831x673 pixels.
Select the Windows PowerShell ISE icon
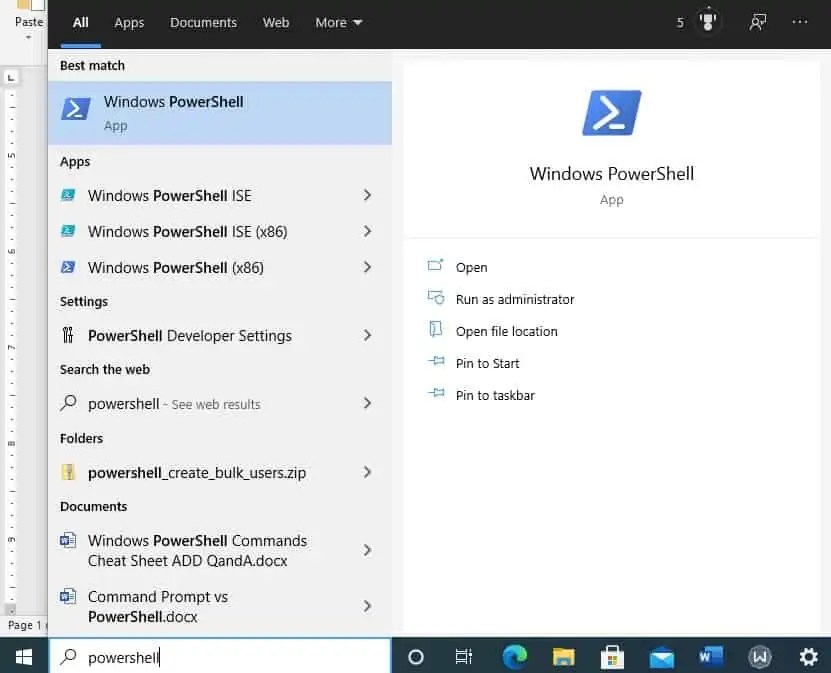pos(67,195)
